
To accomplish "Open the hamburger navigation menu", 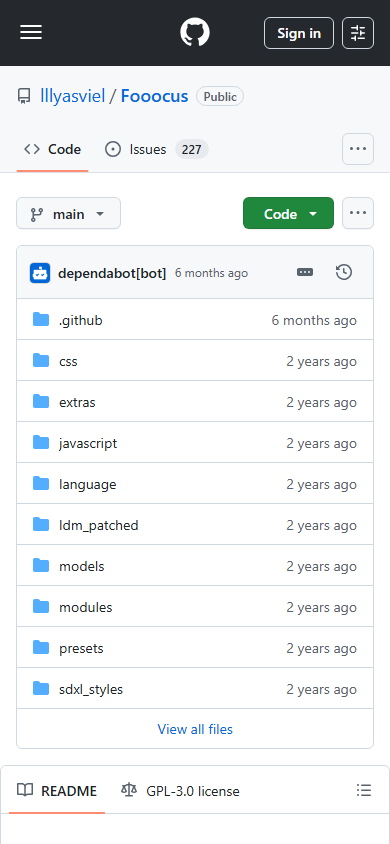I will click(x=31, y=33).
